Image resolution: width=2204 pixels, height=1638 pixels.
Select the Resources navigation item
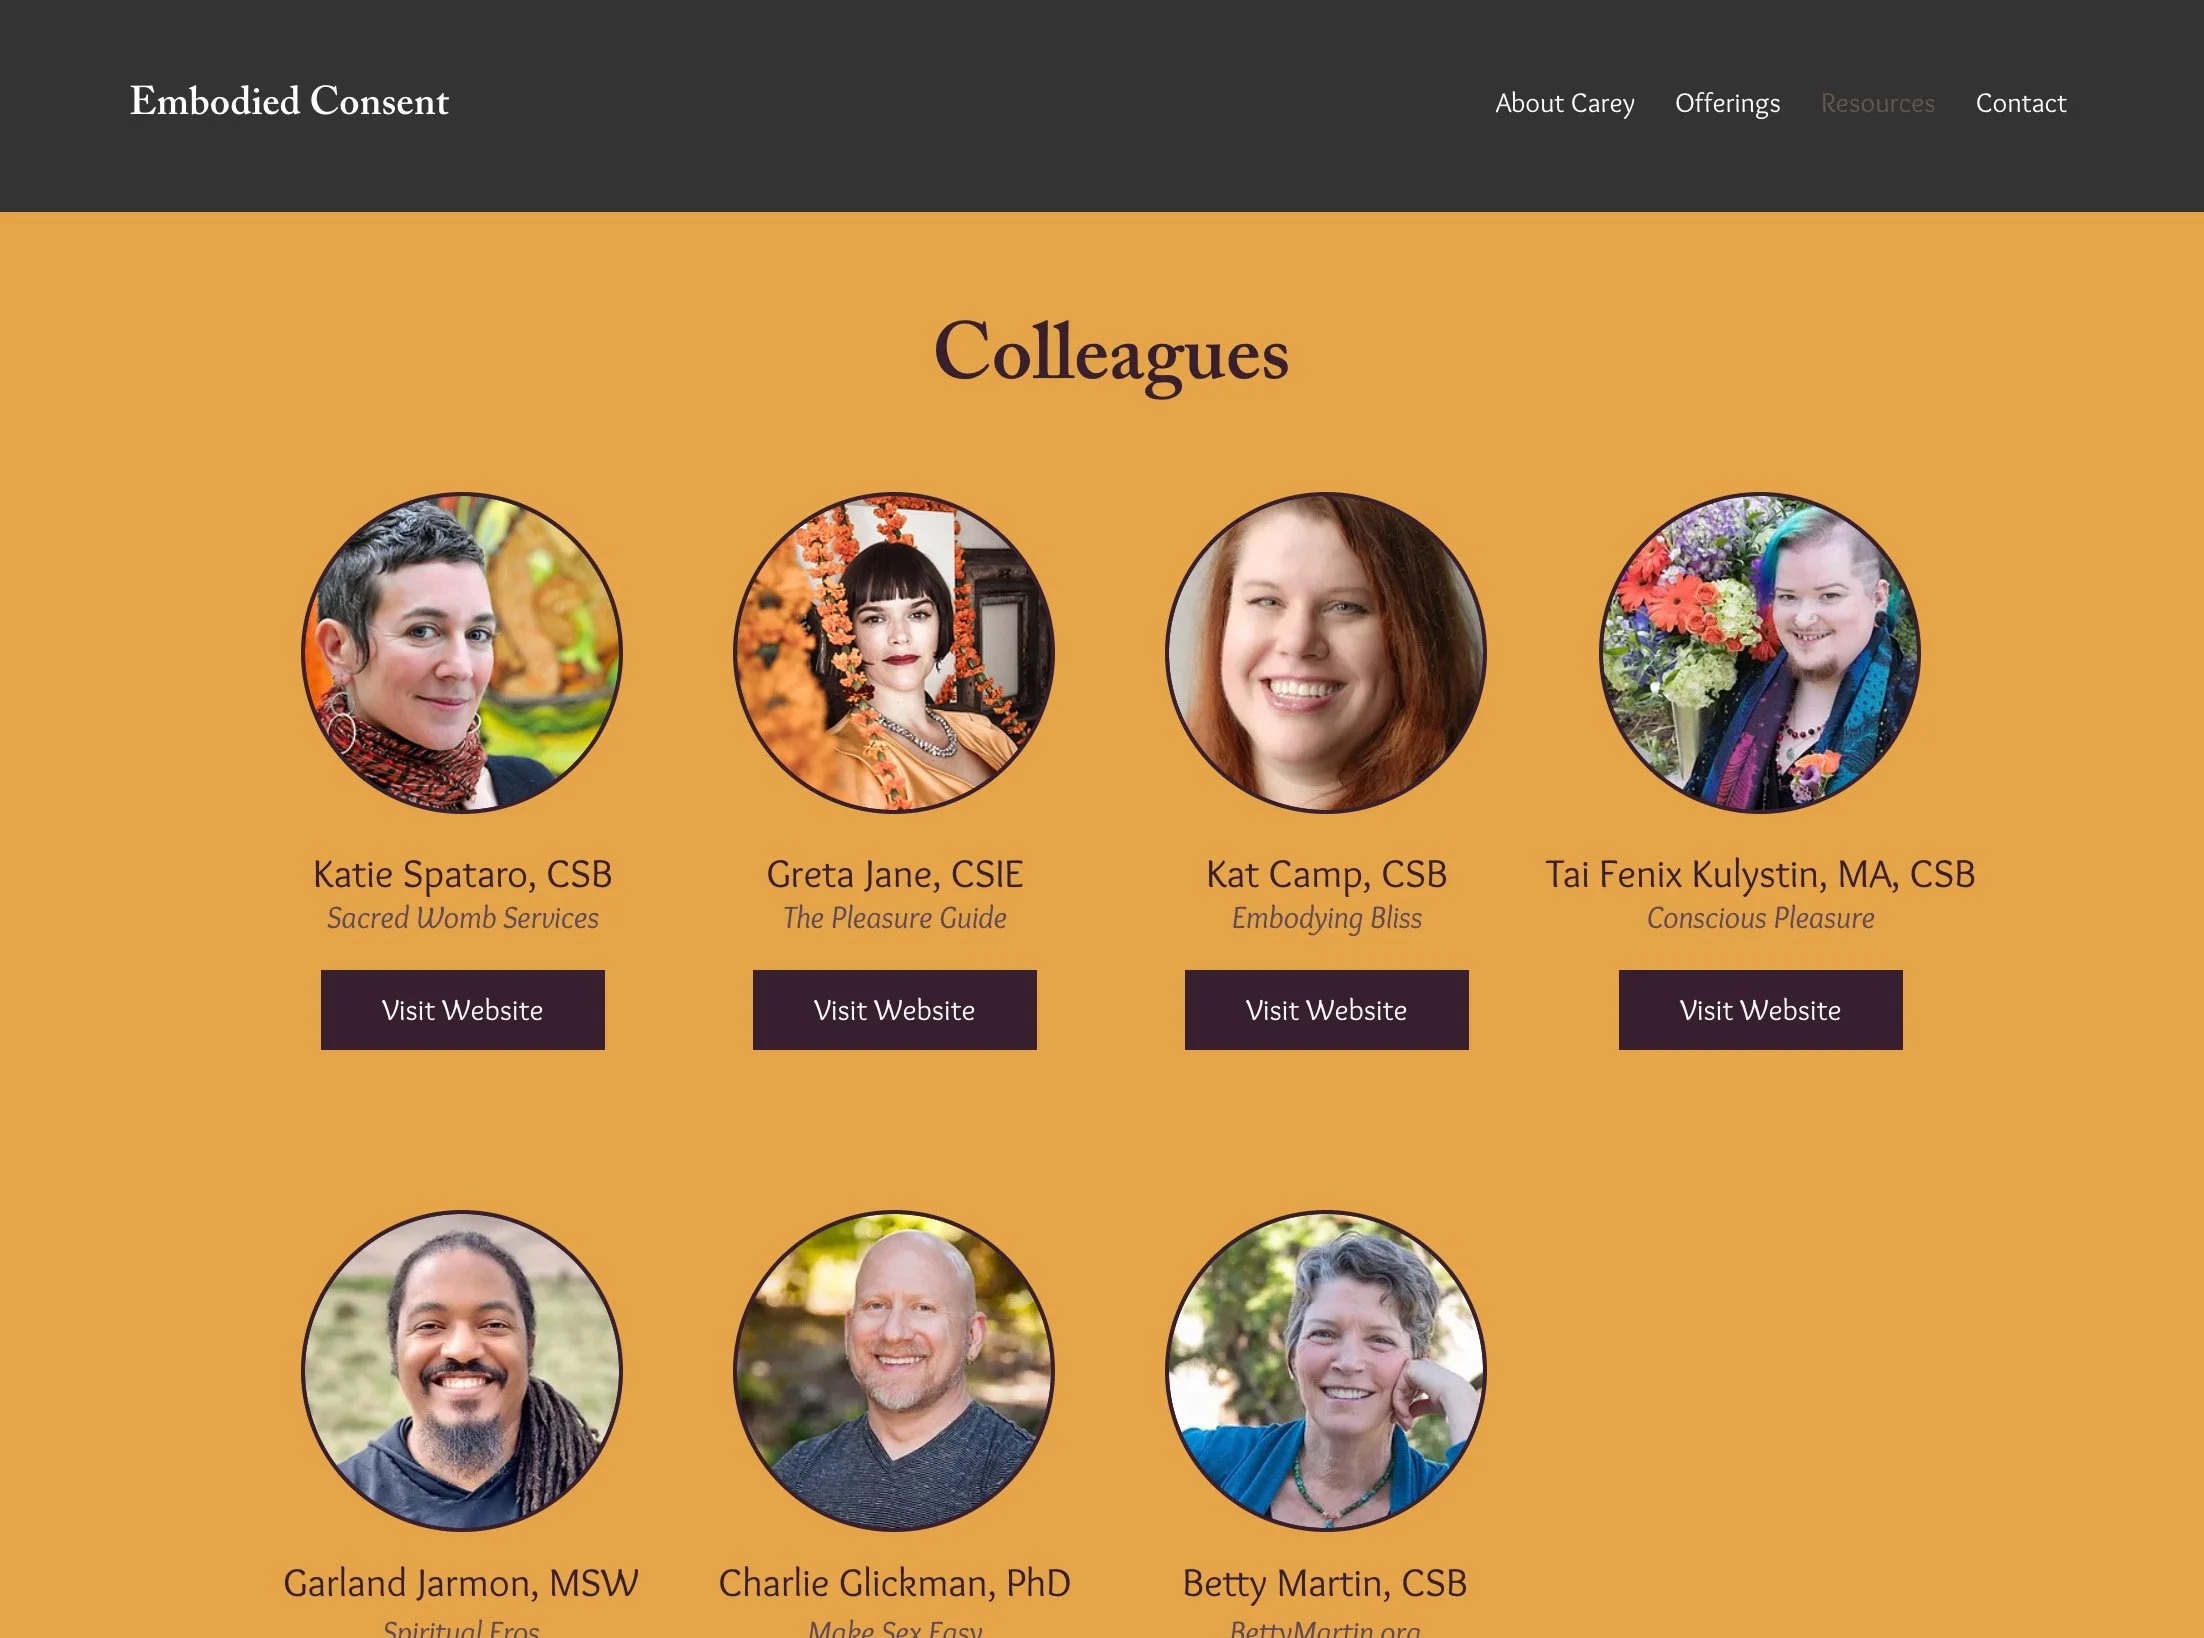[x=1877, y=103]
